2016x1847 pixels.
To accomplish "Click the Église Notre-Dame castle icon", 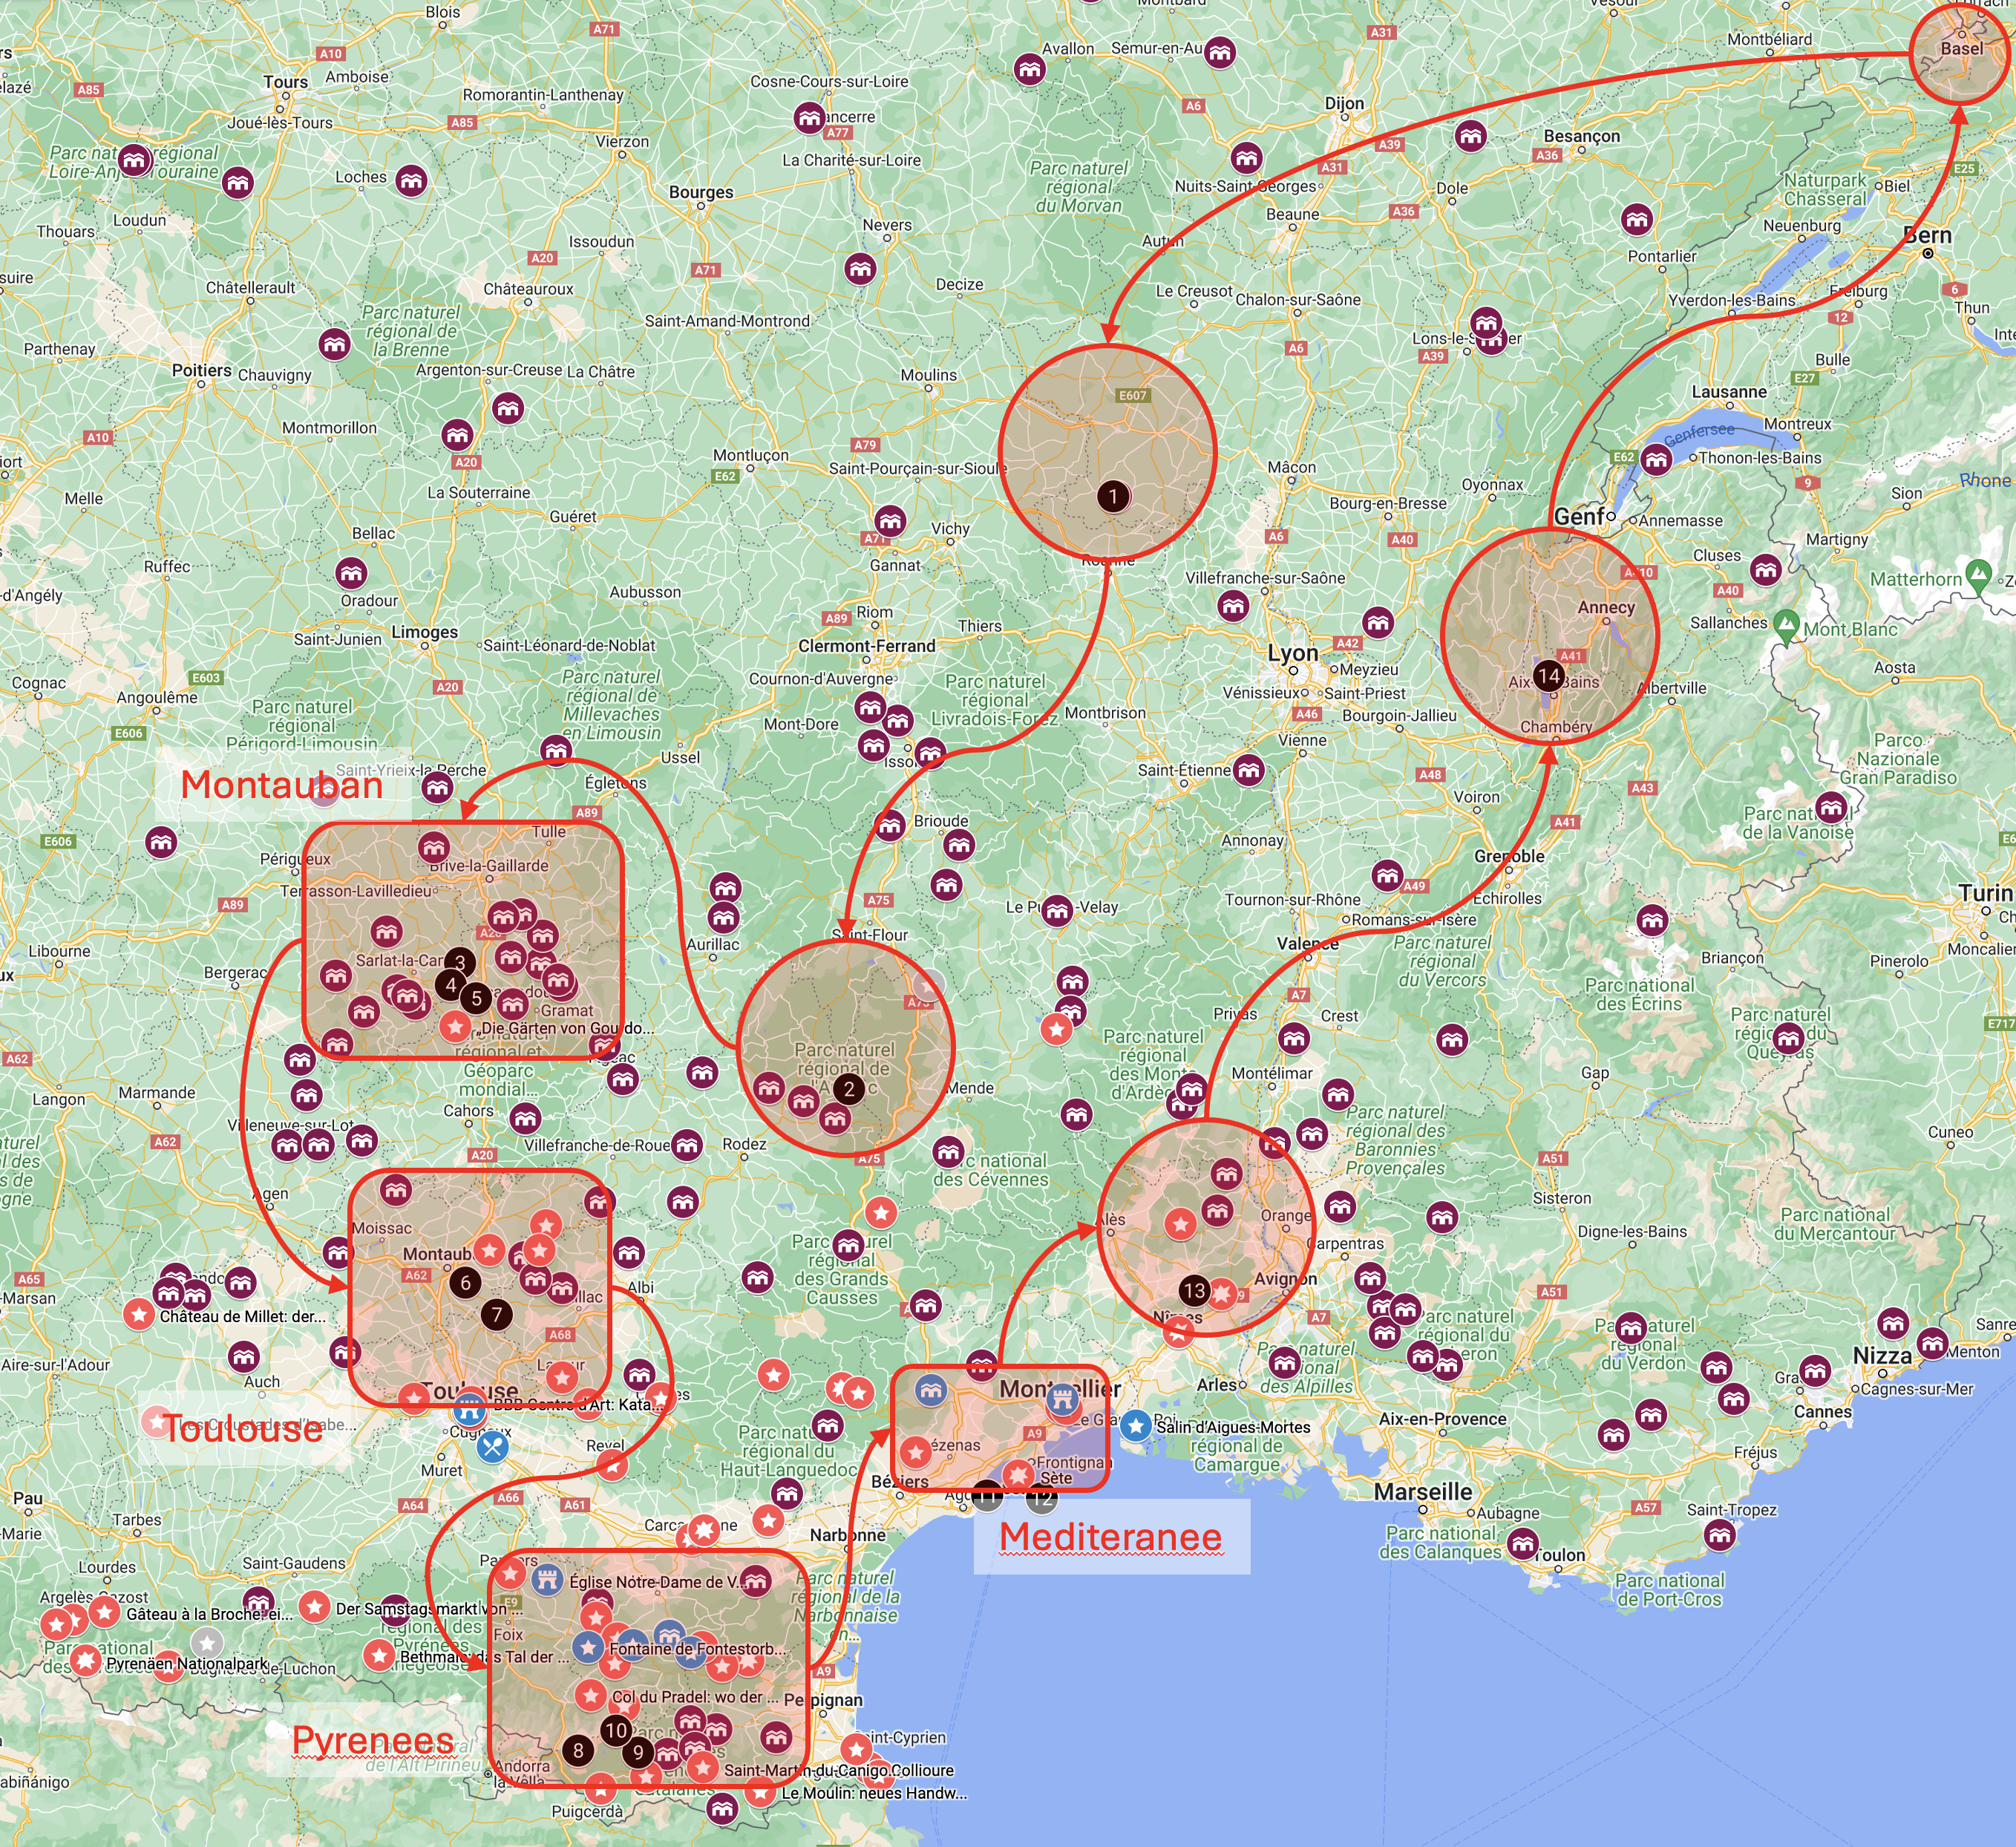I will pos(546,1580).
